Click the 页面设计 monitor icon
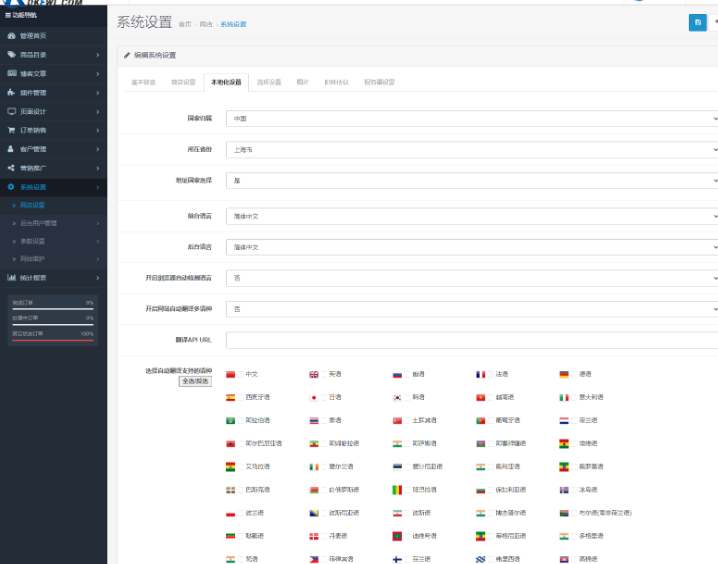 pyautogui.click(x=11, y=111)
